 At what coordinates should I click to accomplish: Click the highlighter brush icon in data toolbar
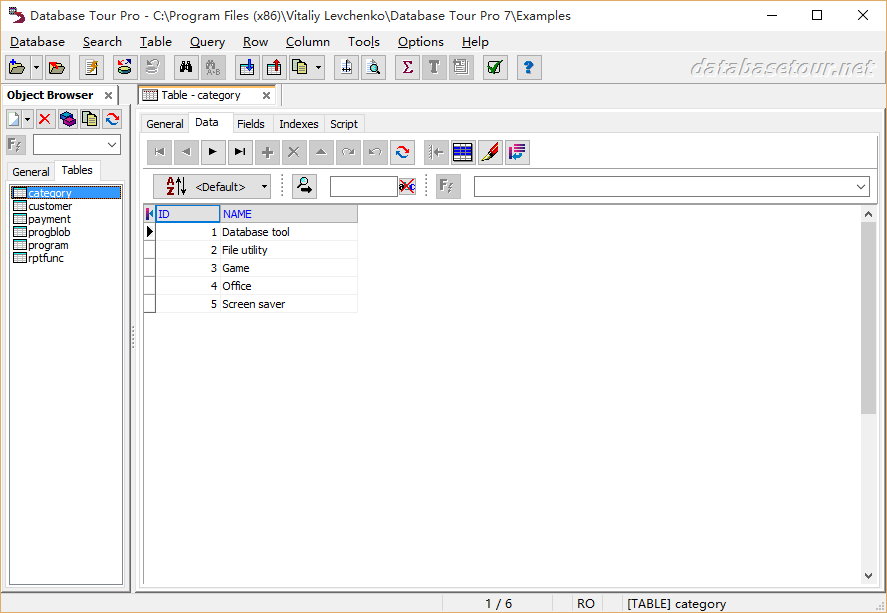click(x=490, y=152)
